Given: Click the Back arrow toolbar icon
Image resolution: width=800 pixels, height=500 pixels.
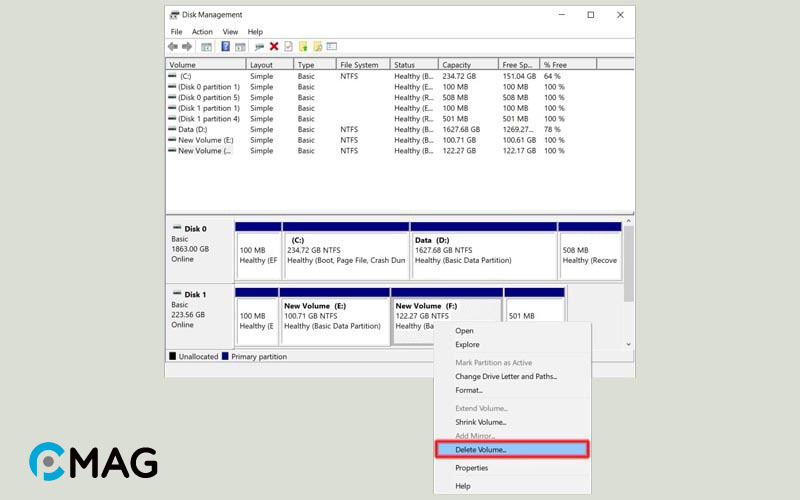Looking at the screenshot, I should (173, 47).
